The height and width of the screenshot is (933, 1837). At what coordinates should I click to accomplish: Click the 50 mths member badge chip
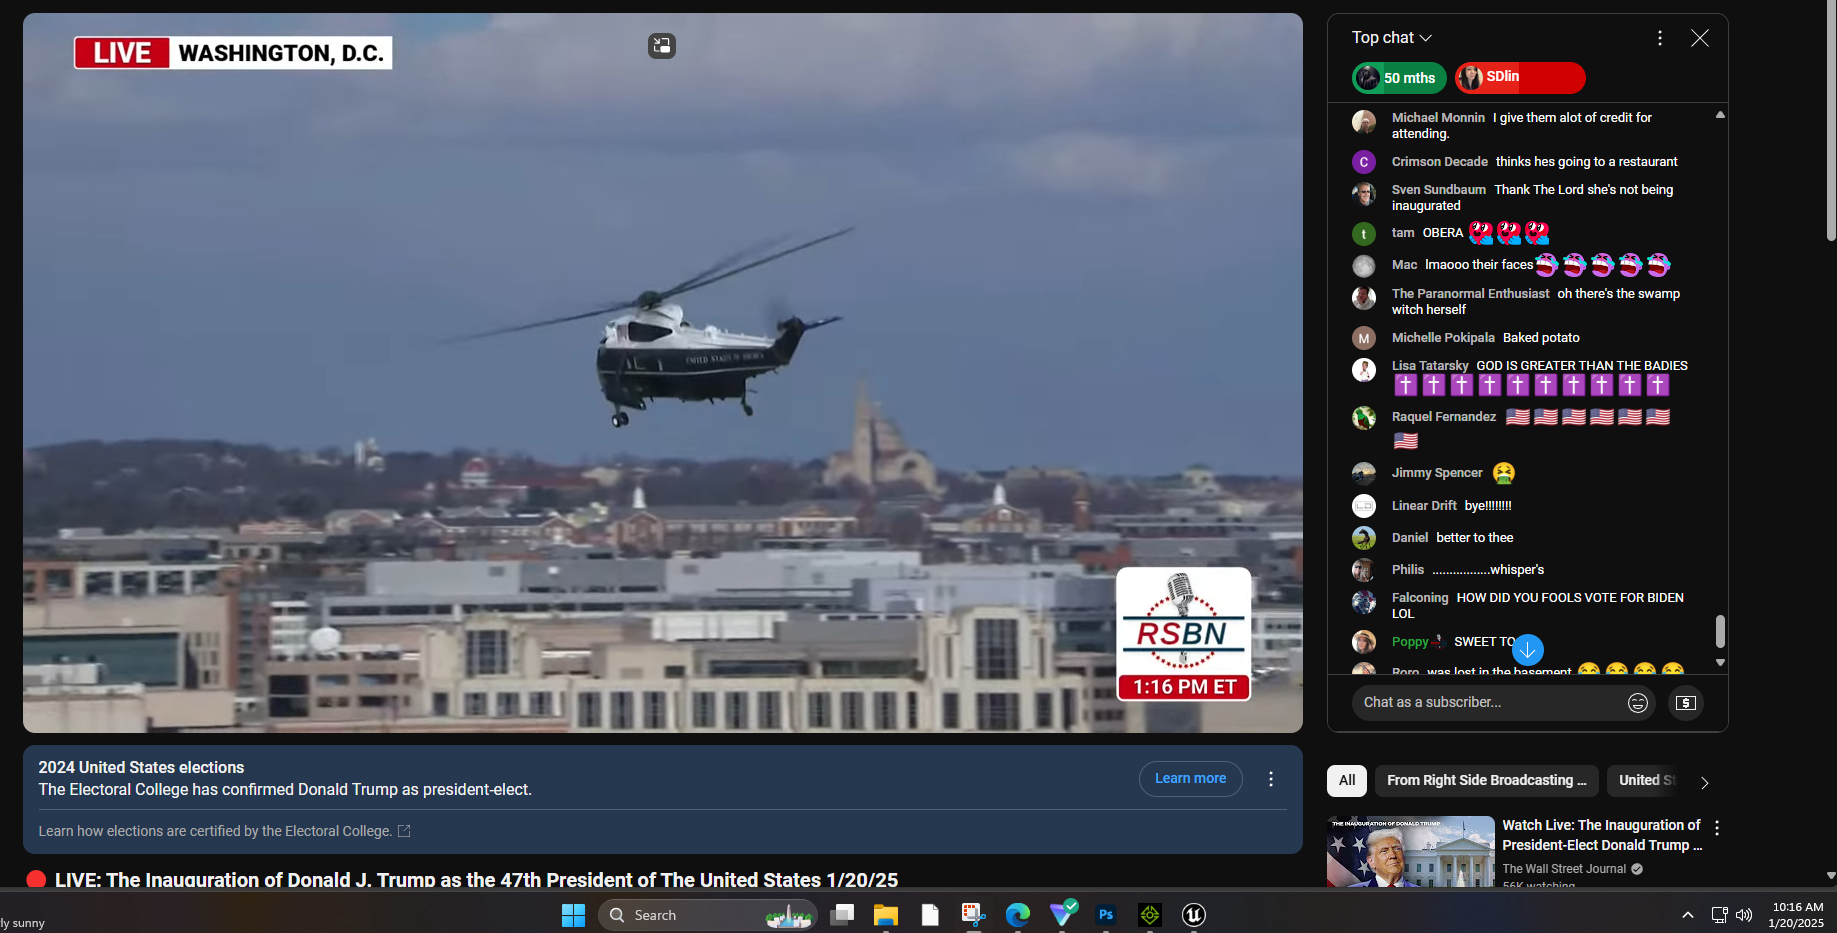(1399, 78)
